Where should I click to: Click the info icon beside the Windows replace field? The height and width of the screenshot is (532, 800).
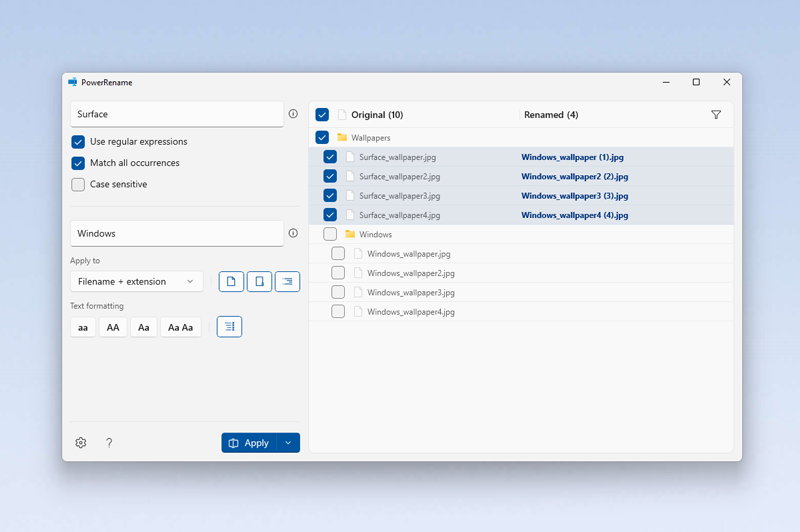point(293,233)
